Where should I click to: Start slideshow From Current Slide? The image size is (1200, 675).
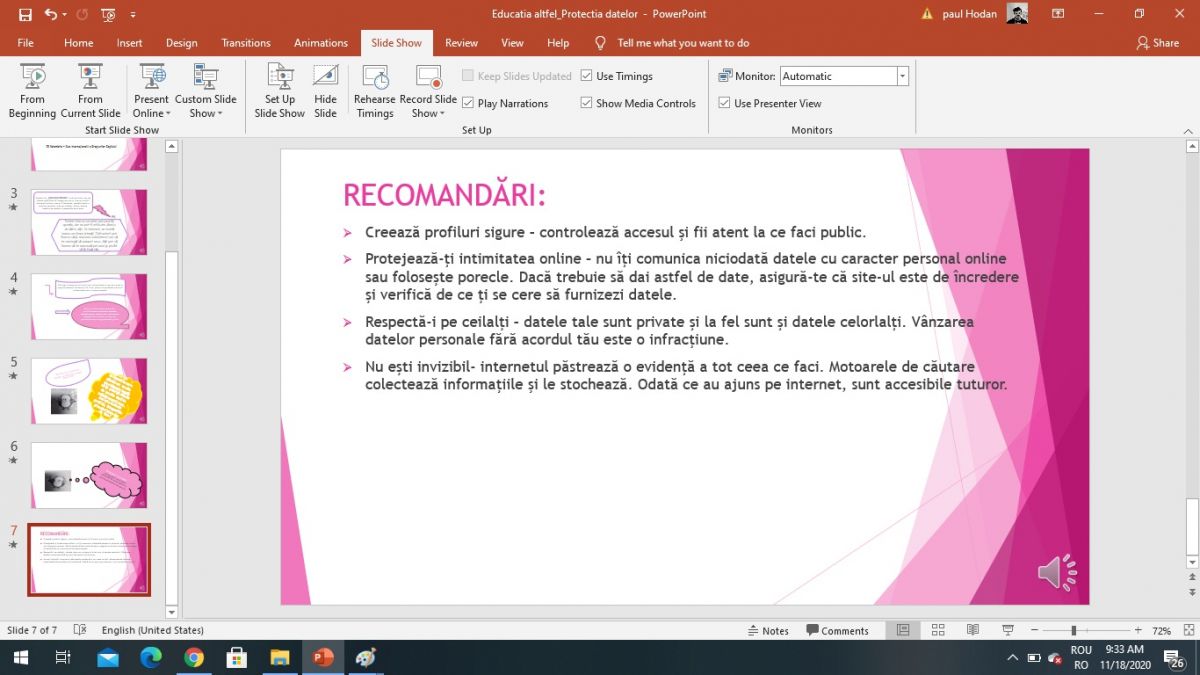(x=90, y=90)
